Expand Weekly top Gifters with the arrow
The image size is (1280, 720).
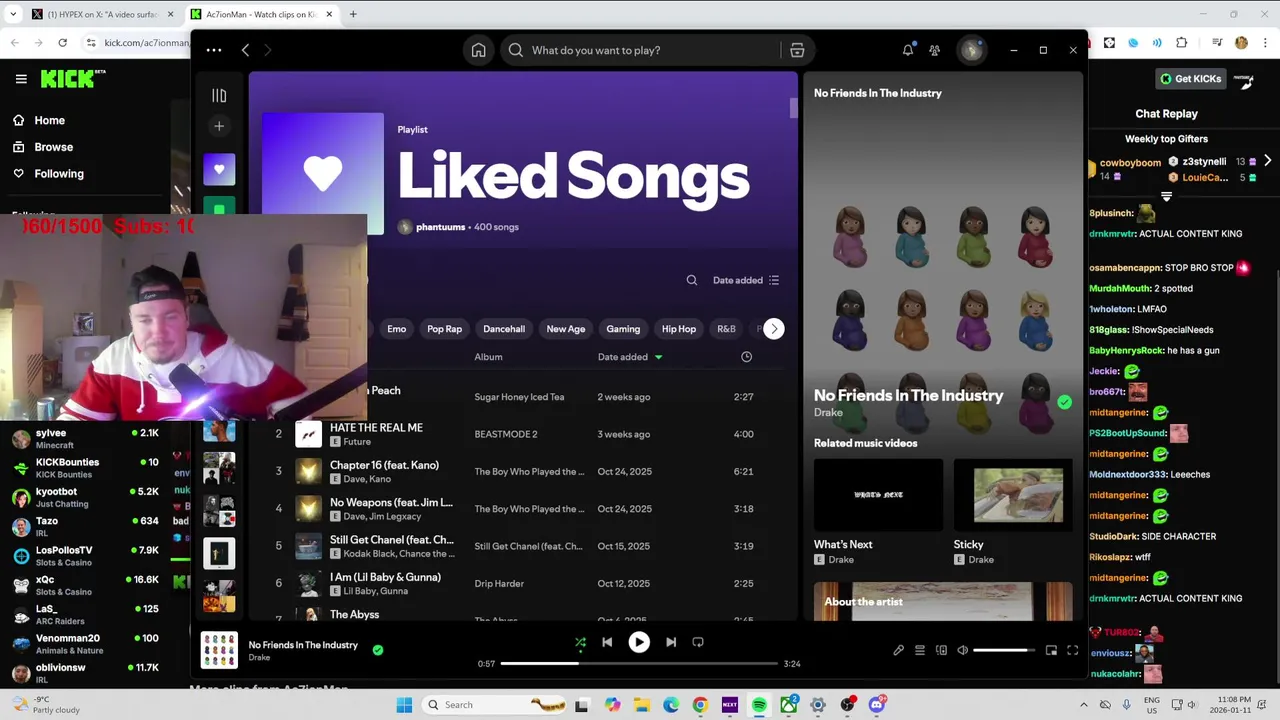pos(1267,161)
